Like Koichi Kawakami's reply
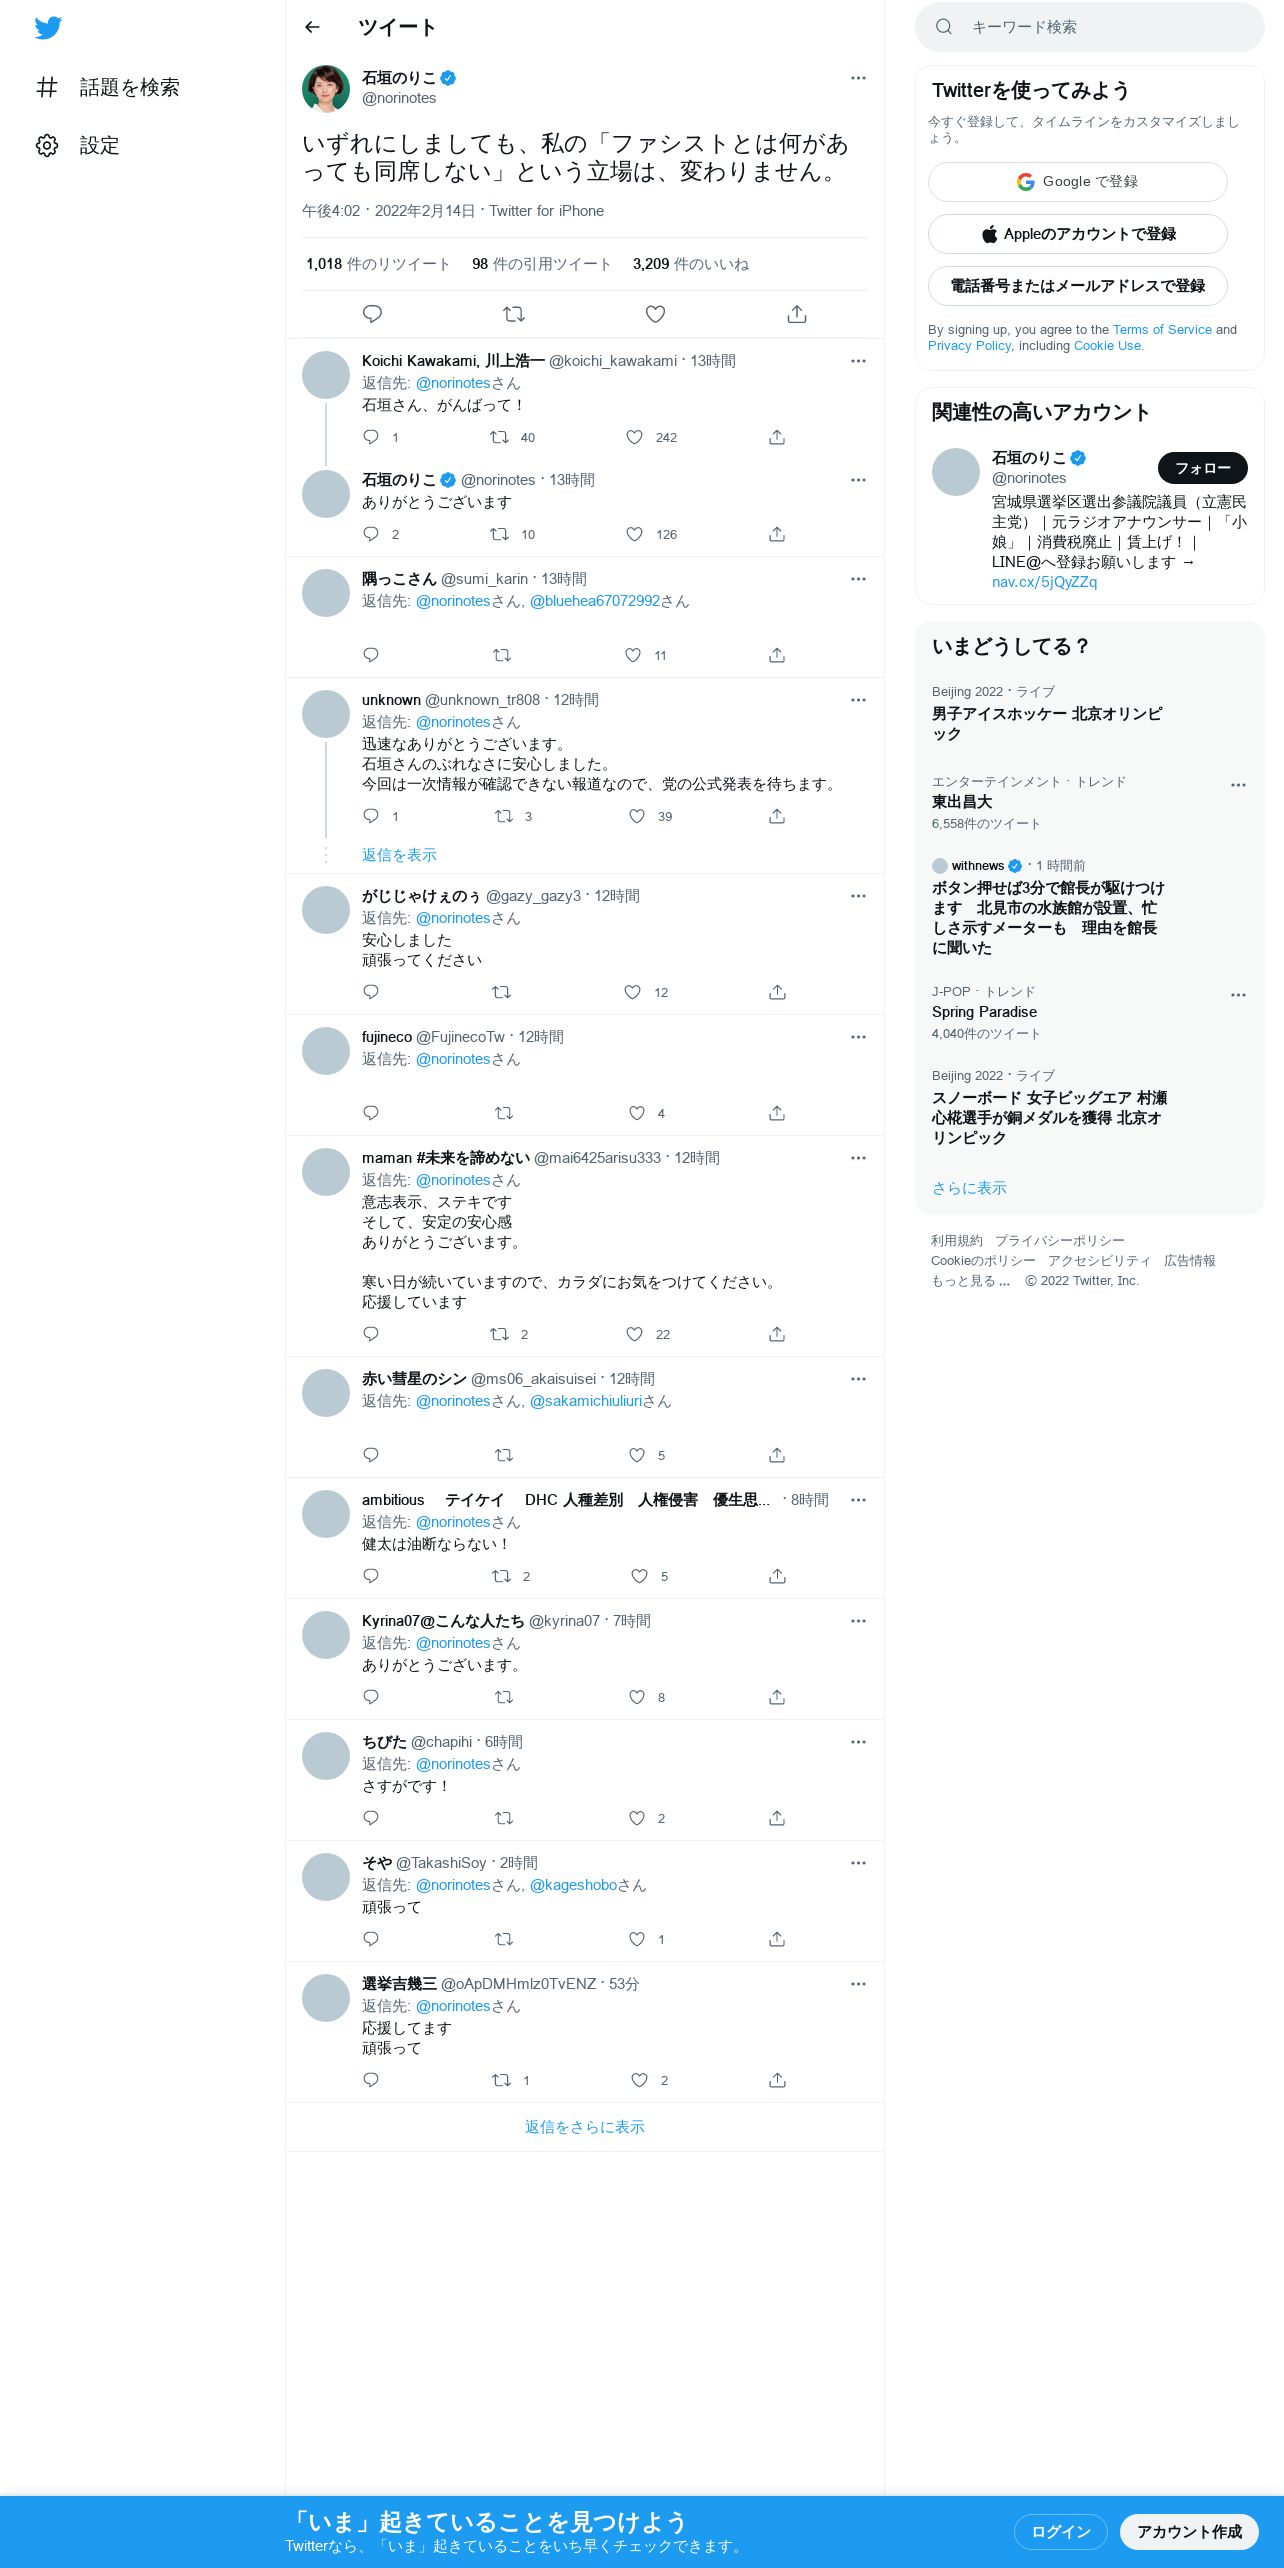The image size is (1284, 2568). tap(634, 437)
